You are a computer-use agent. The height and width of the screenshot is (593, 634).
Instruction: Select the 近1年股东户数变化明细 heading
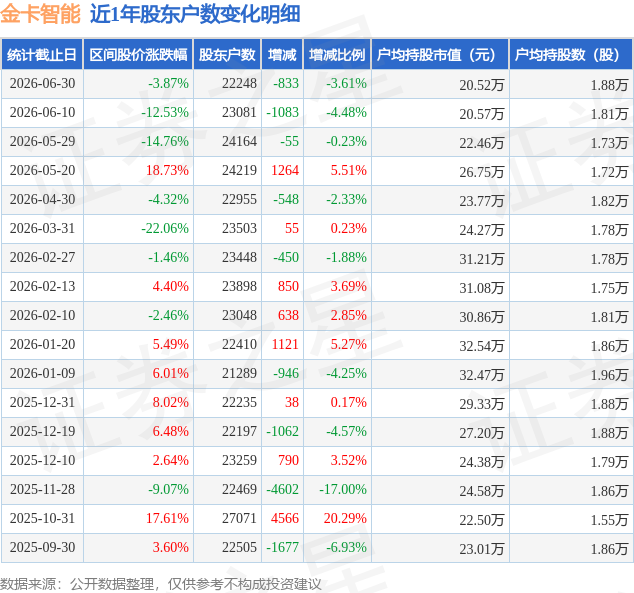195,14
